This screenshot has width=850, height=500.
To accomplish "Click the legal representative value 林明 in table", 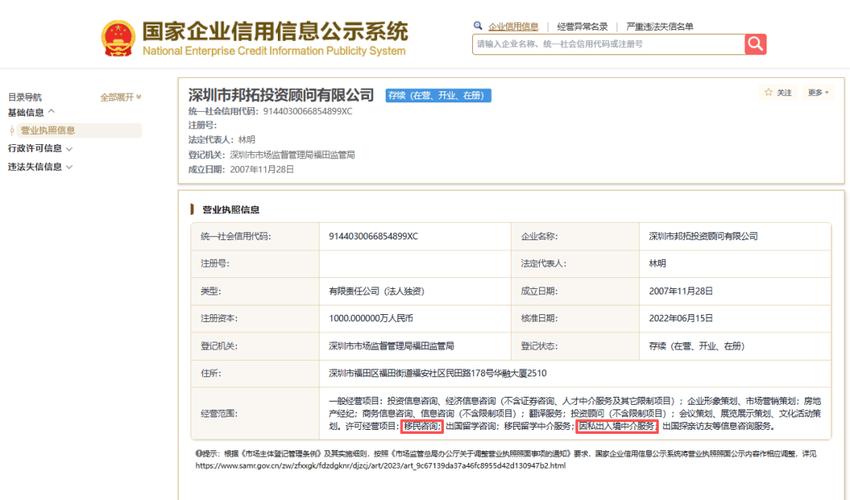I will coord(657,264).
